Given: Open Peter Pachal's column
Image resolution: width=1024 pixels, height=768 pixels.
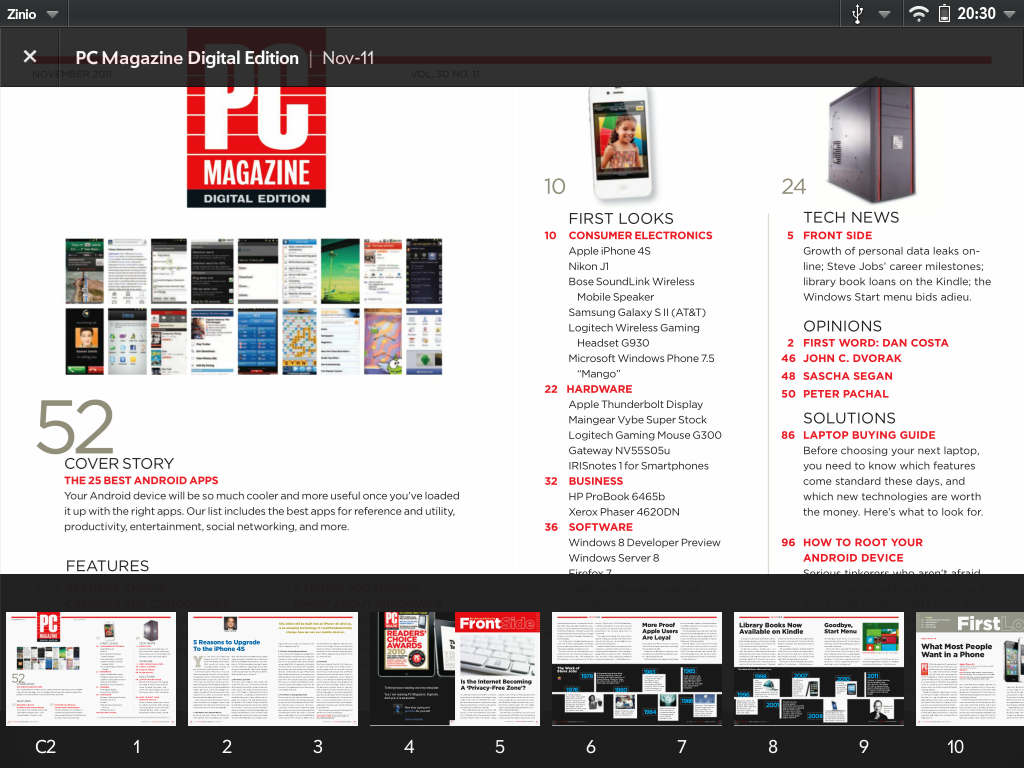Looking at the screenshot, I should [x=846, y=394].
